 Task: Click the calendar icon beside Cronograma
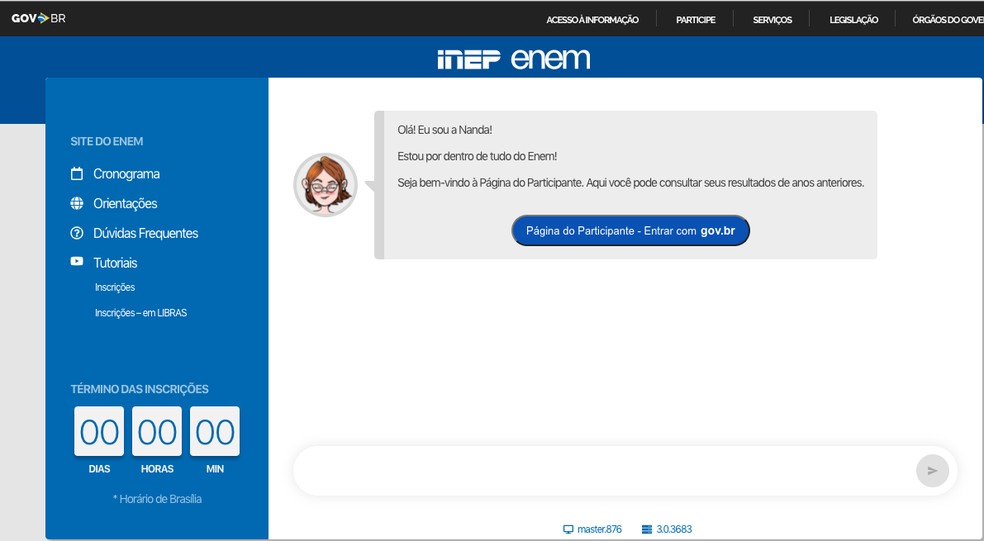(x=77, y=174)
